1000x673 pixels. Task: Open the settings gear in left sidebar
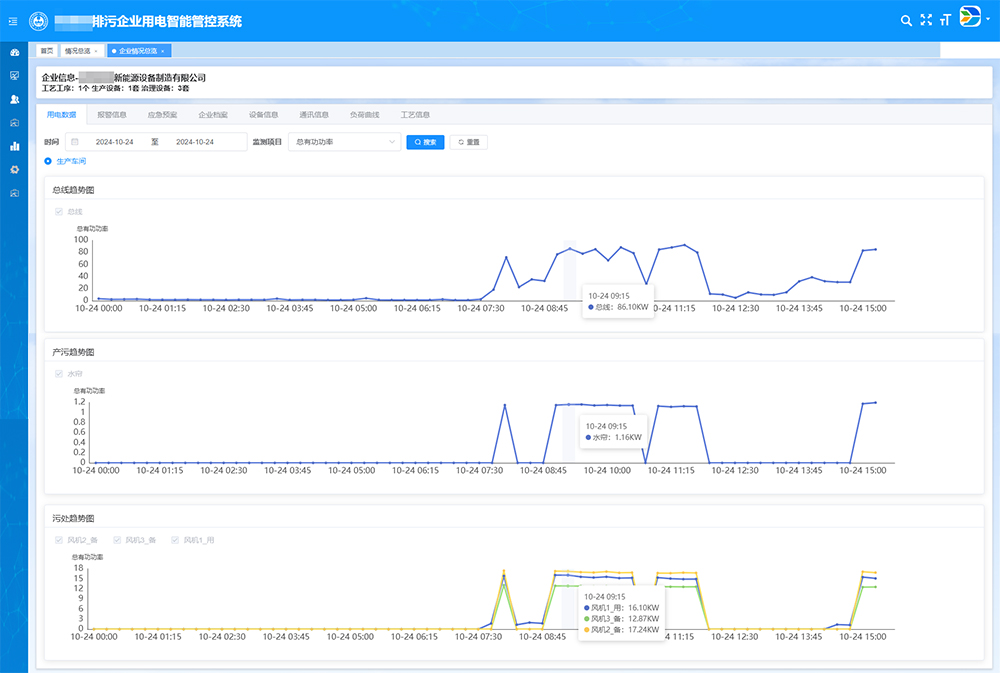(x=14, y=169)
